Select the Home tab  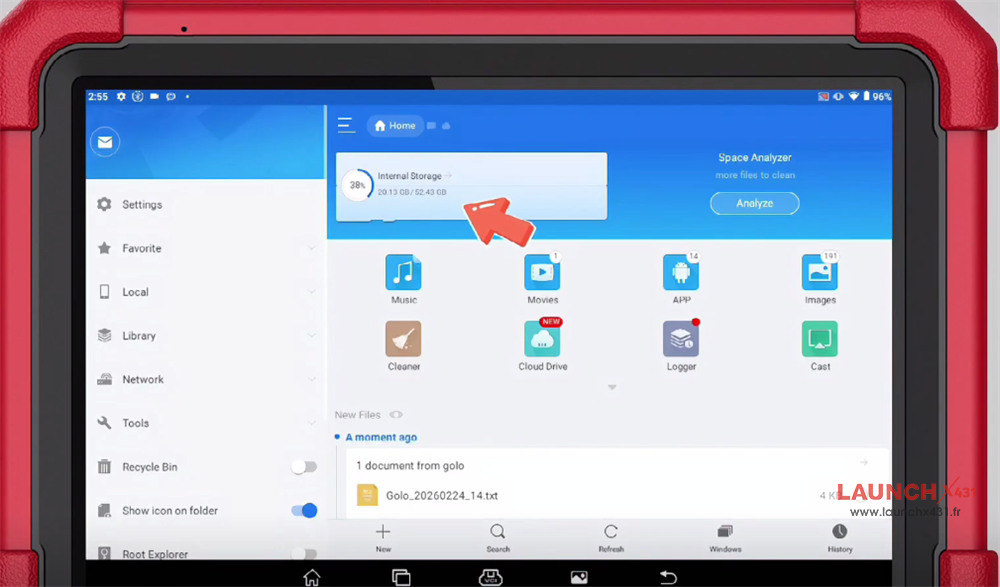[395, 126]
